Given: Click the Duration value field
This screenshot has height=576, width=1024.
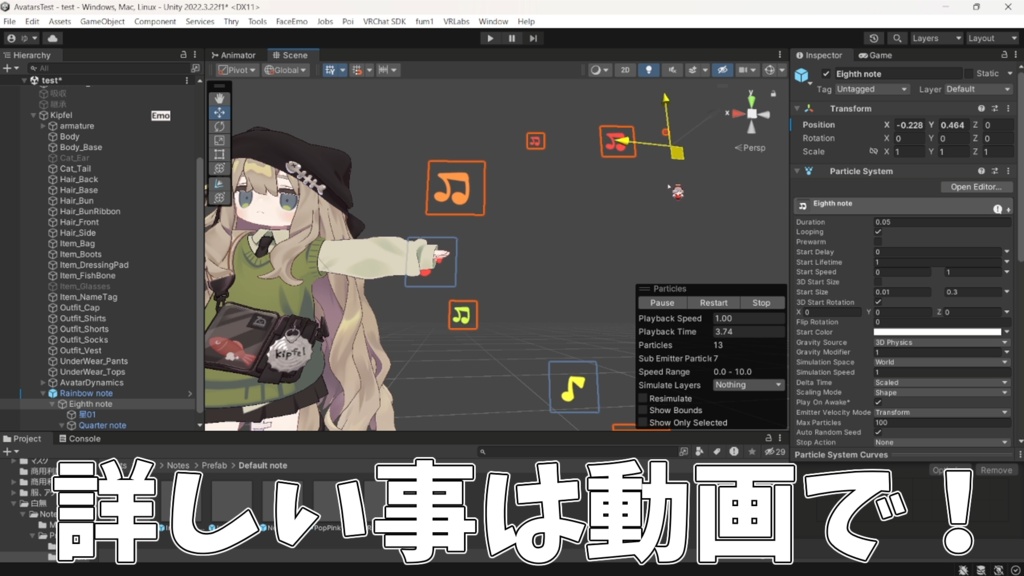Looking at the screenshot, I should point(941,222).
